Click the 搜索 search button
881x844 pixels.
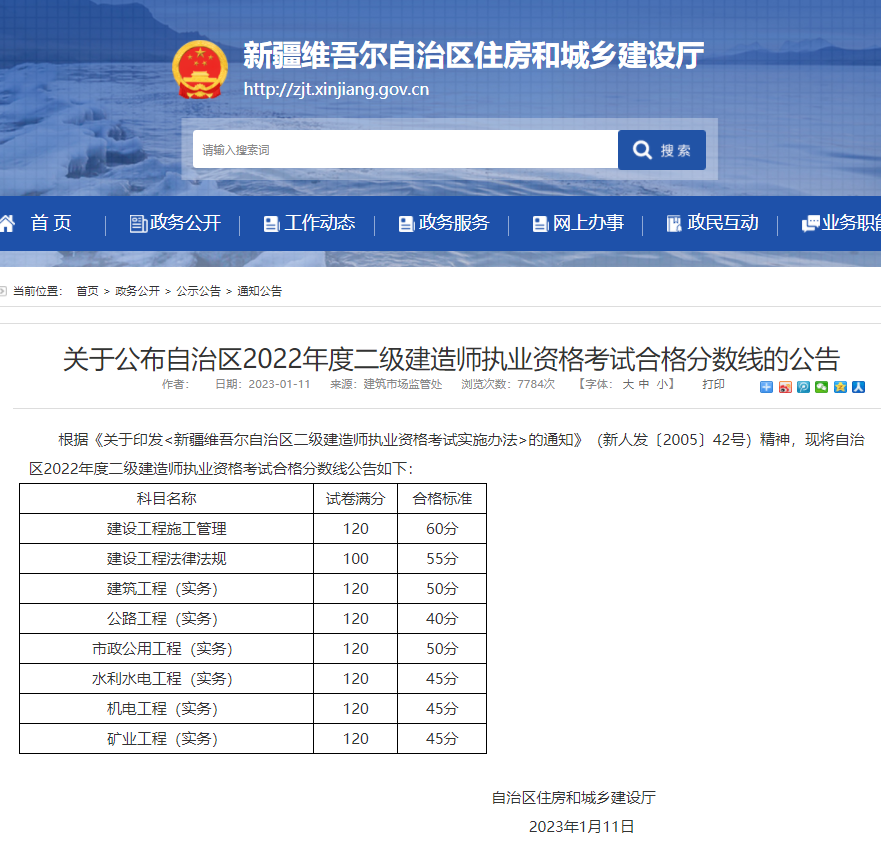[x=662, y=150]
